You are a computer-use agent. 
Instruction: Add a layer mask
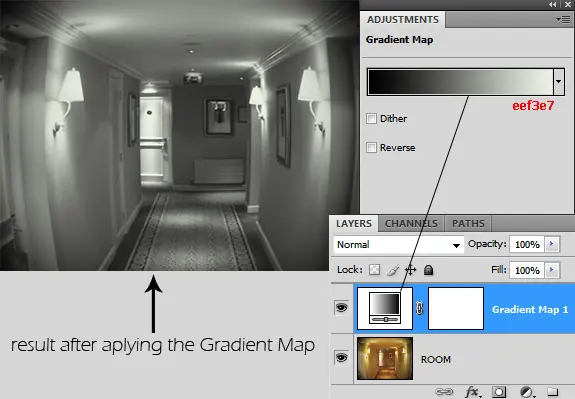499,392
